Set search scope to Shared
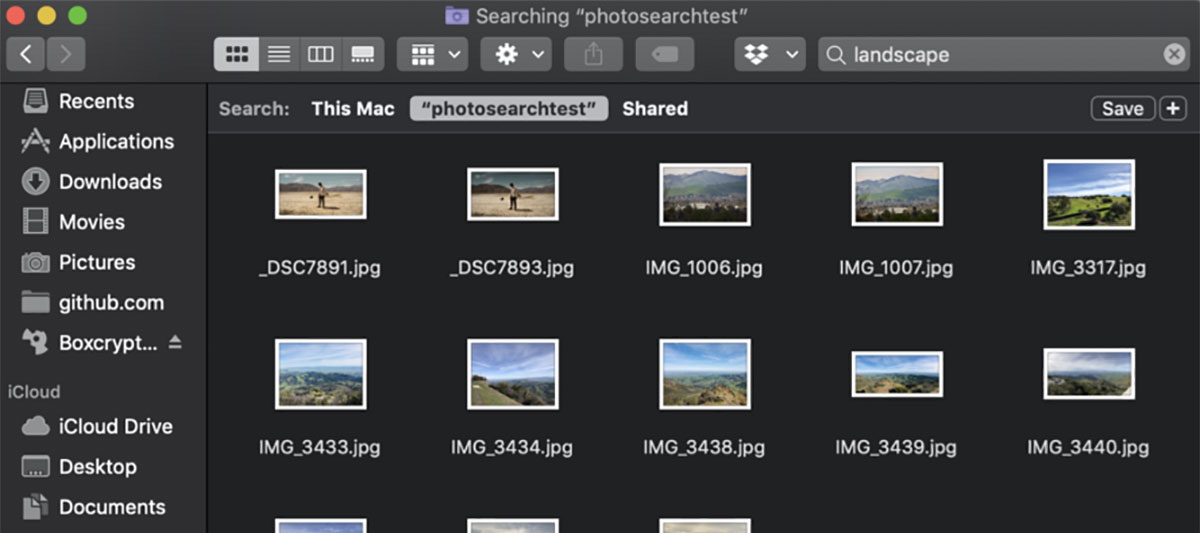Image resolution: width=1200 pixels, height=533 pixels. point(655,108)
